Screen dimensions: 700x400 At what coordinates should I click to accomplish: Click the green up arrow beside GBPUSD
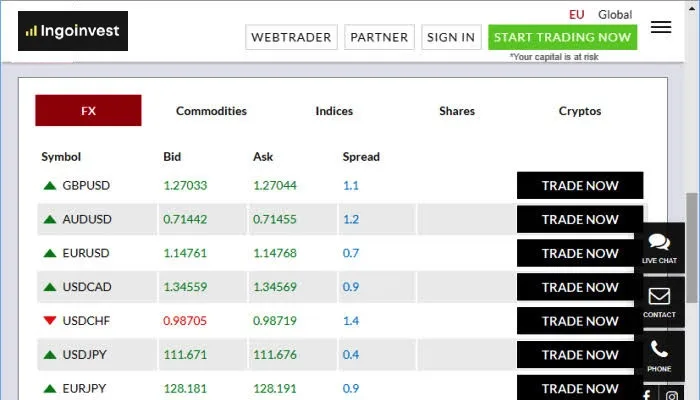coord(49,185)
